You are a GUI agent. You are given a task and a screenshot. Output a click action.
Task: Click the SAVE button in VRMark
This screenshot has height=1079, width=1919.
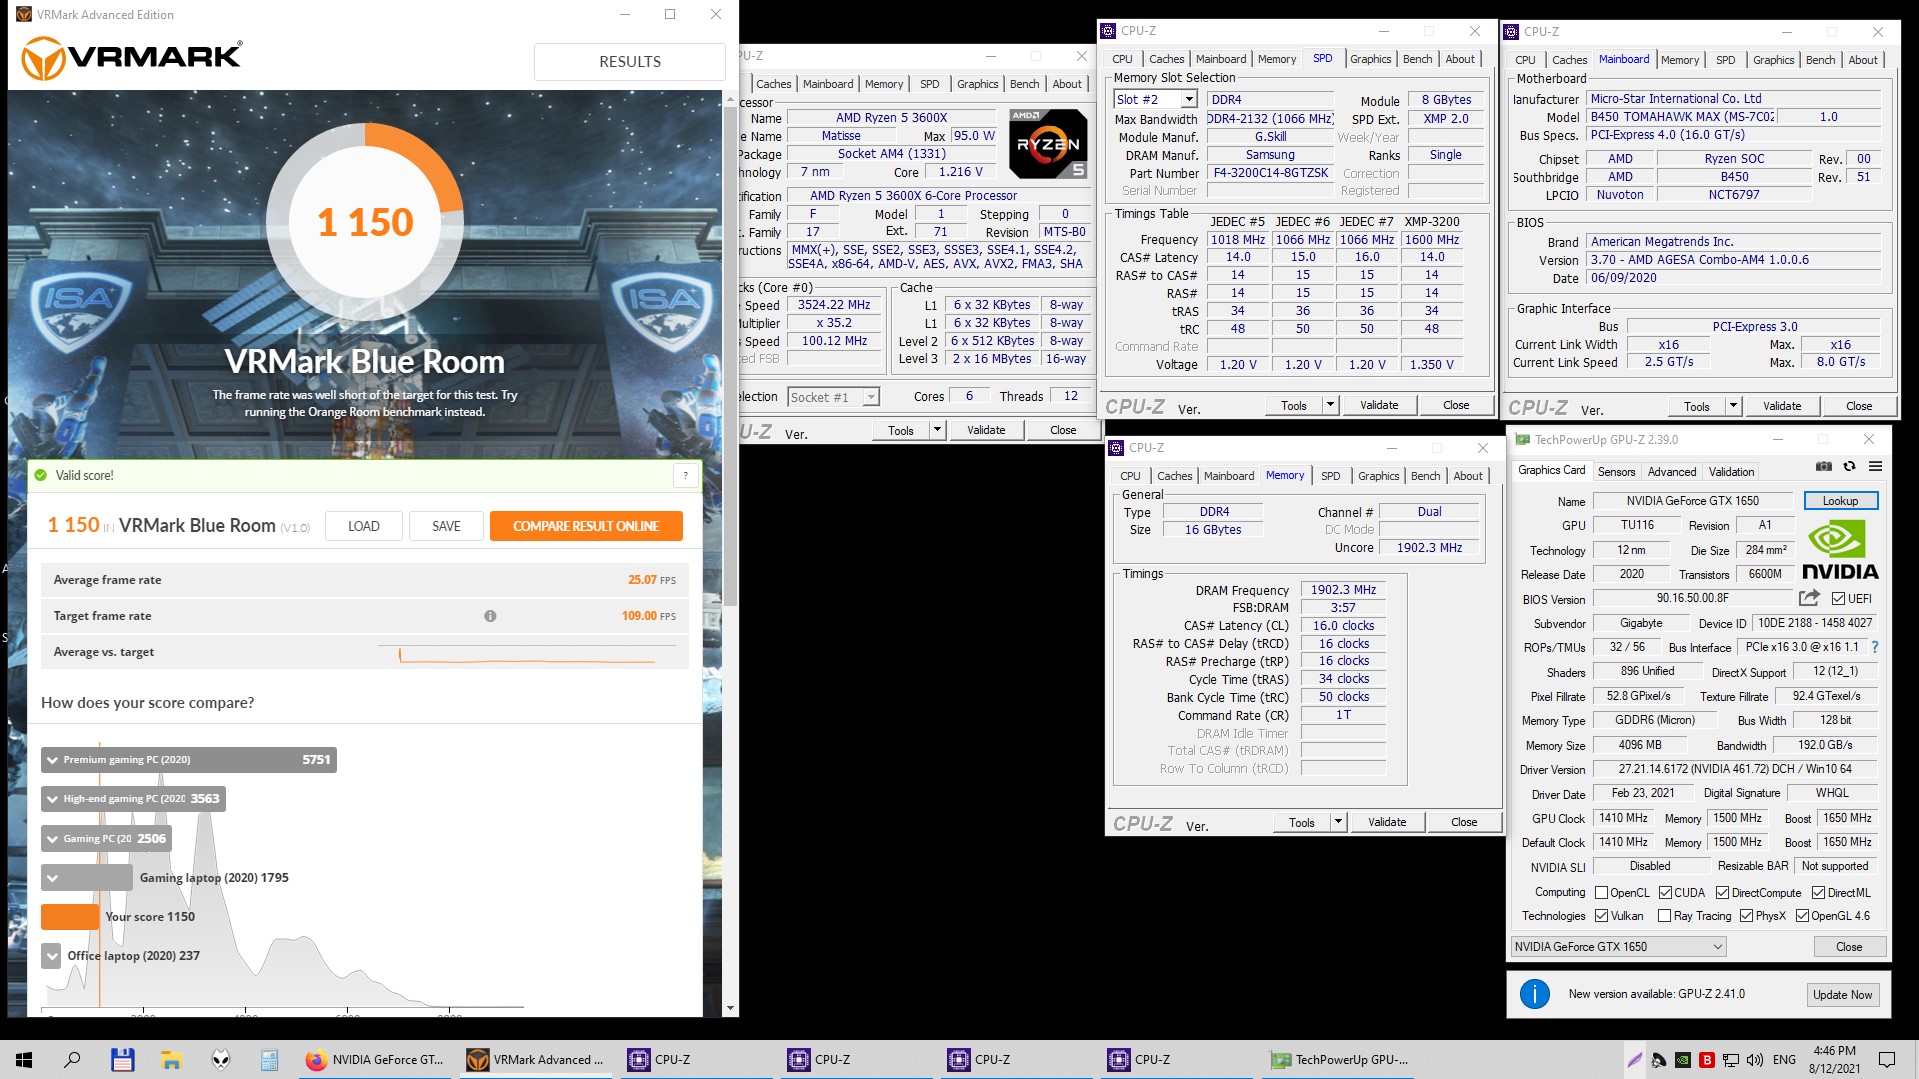click(x=446, y=526)
